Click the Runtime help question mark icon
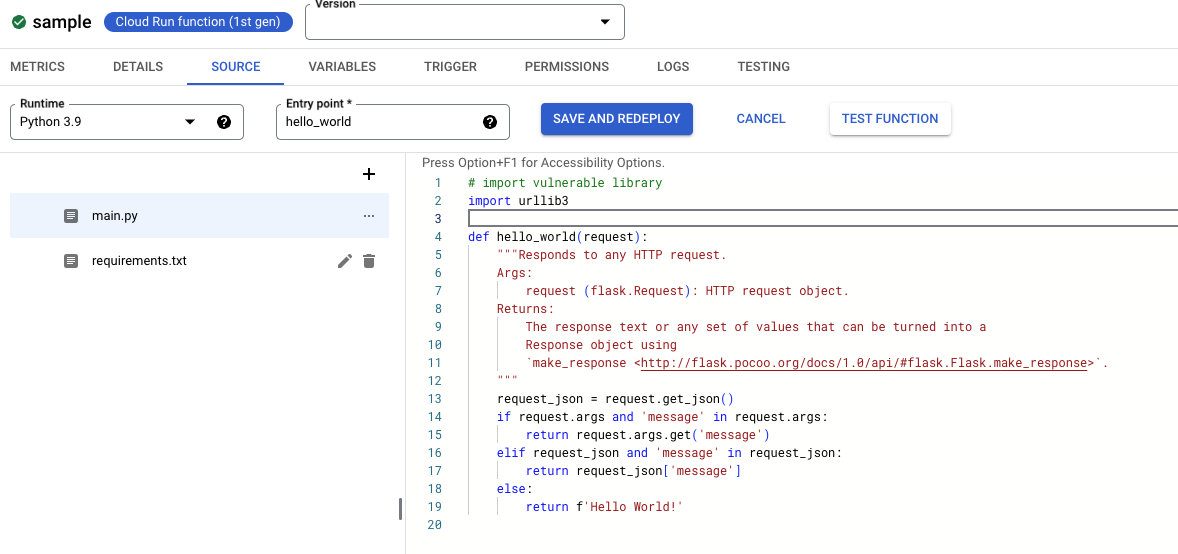 coord(224,122)
